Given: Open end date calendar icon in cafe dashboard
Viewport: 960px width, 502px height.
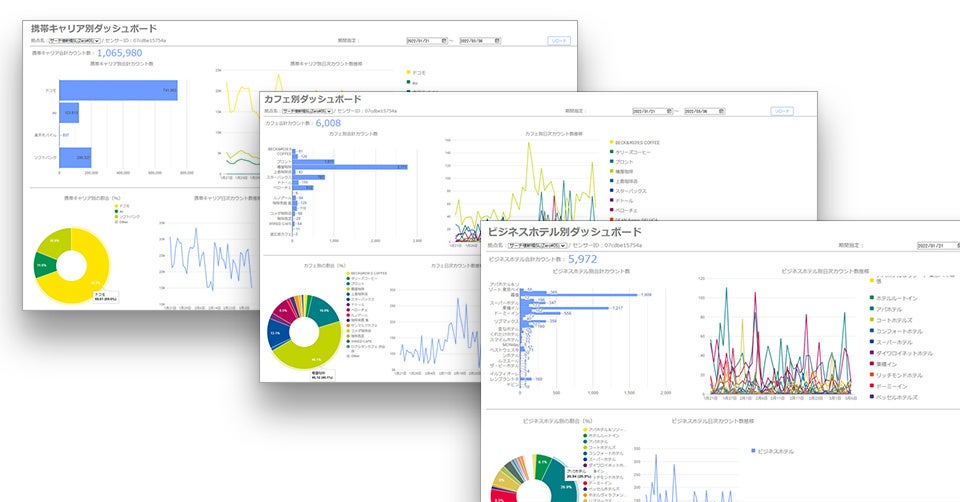Looking at the screenshot, I should coord(722,111).
